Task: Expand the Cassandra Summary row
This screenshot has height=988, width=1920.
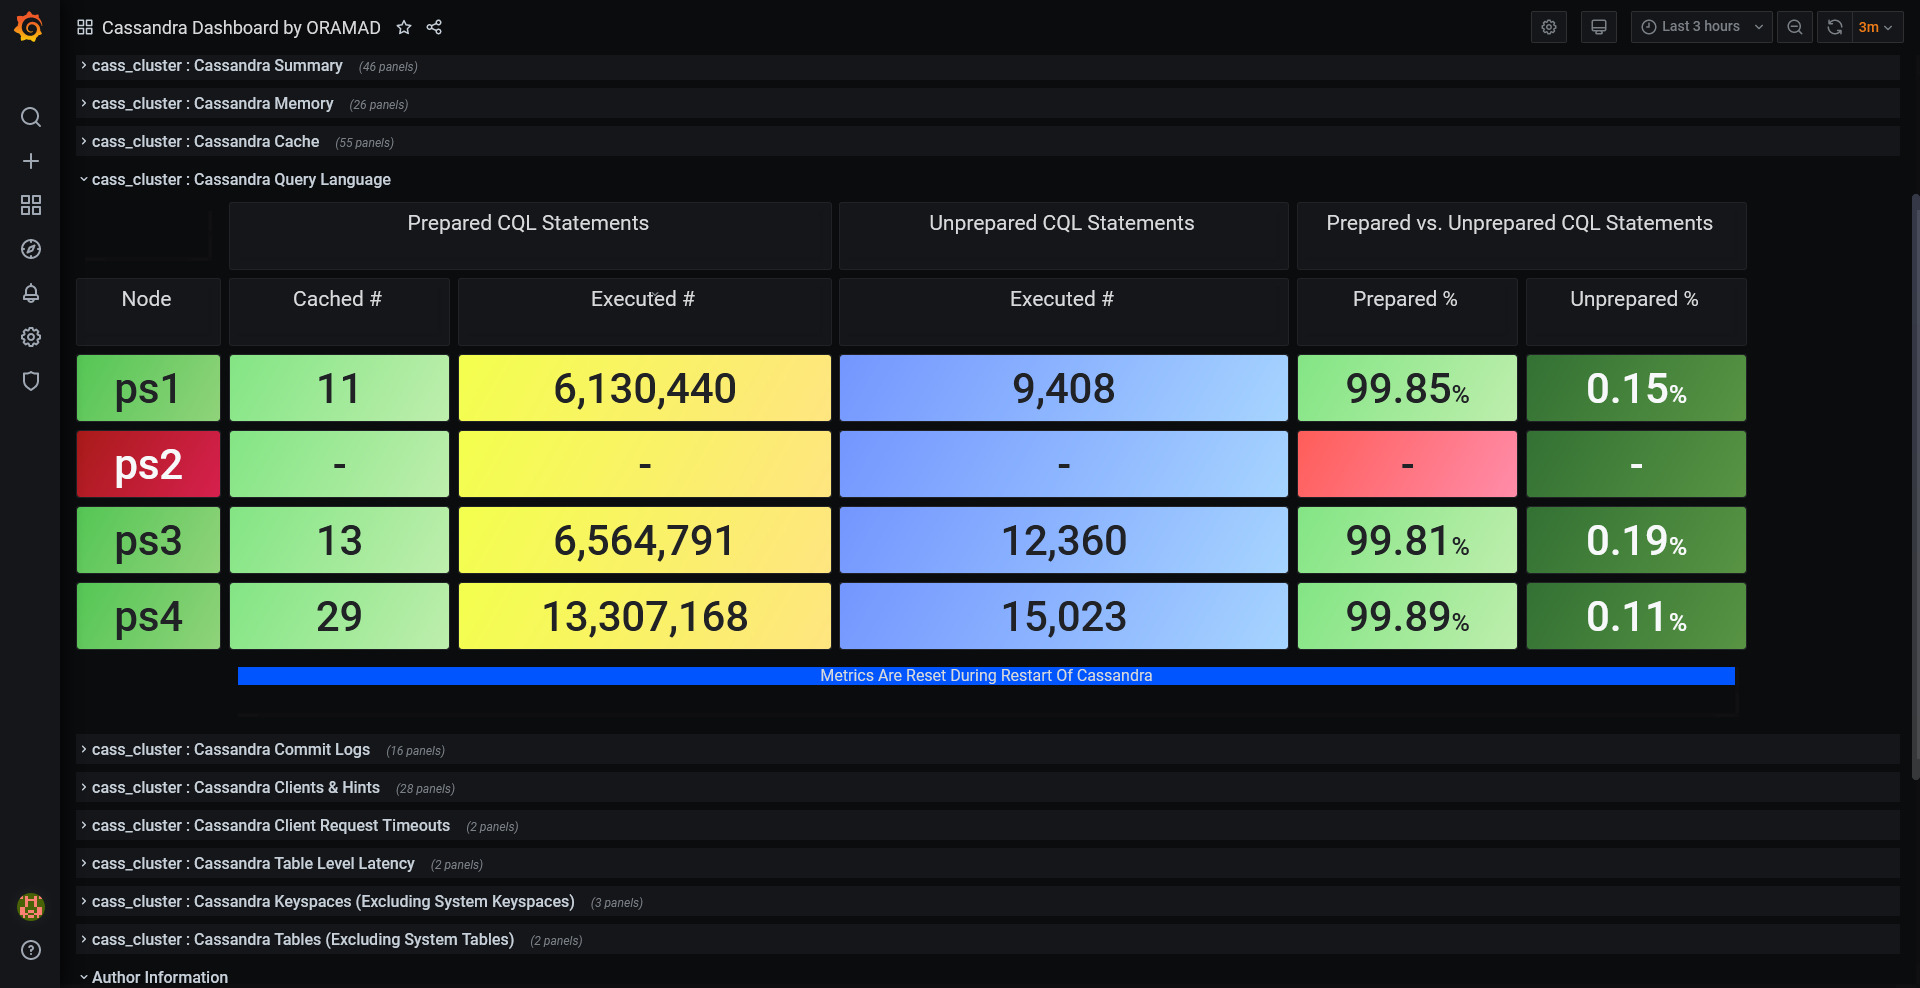Action: click(217, 66)
